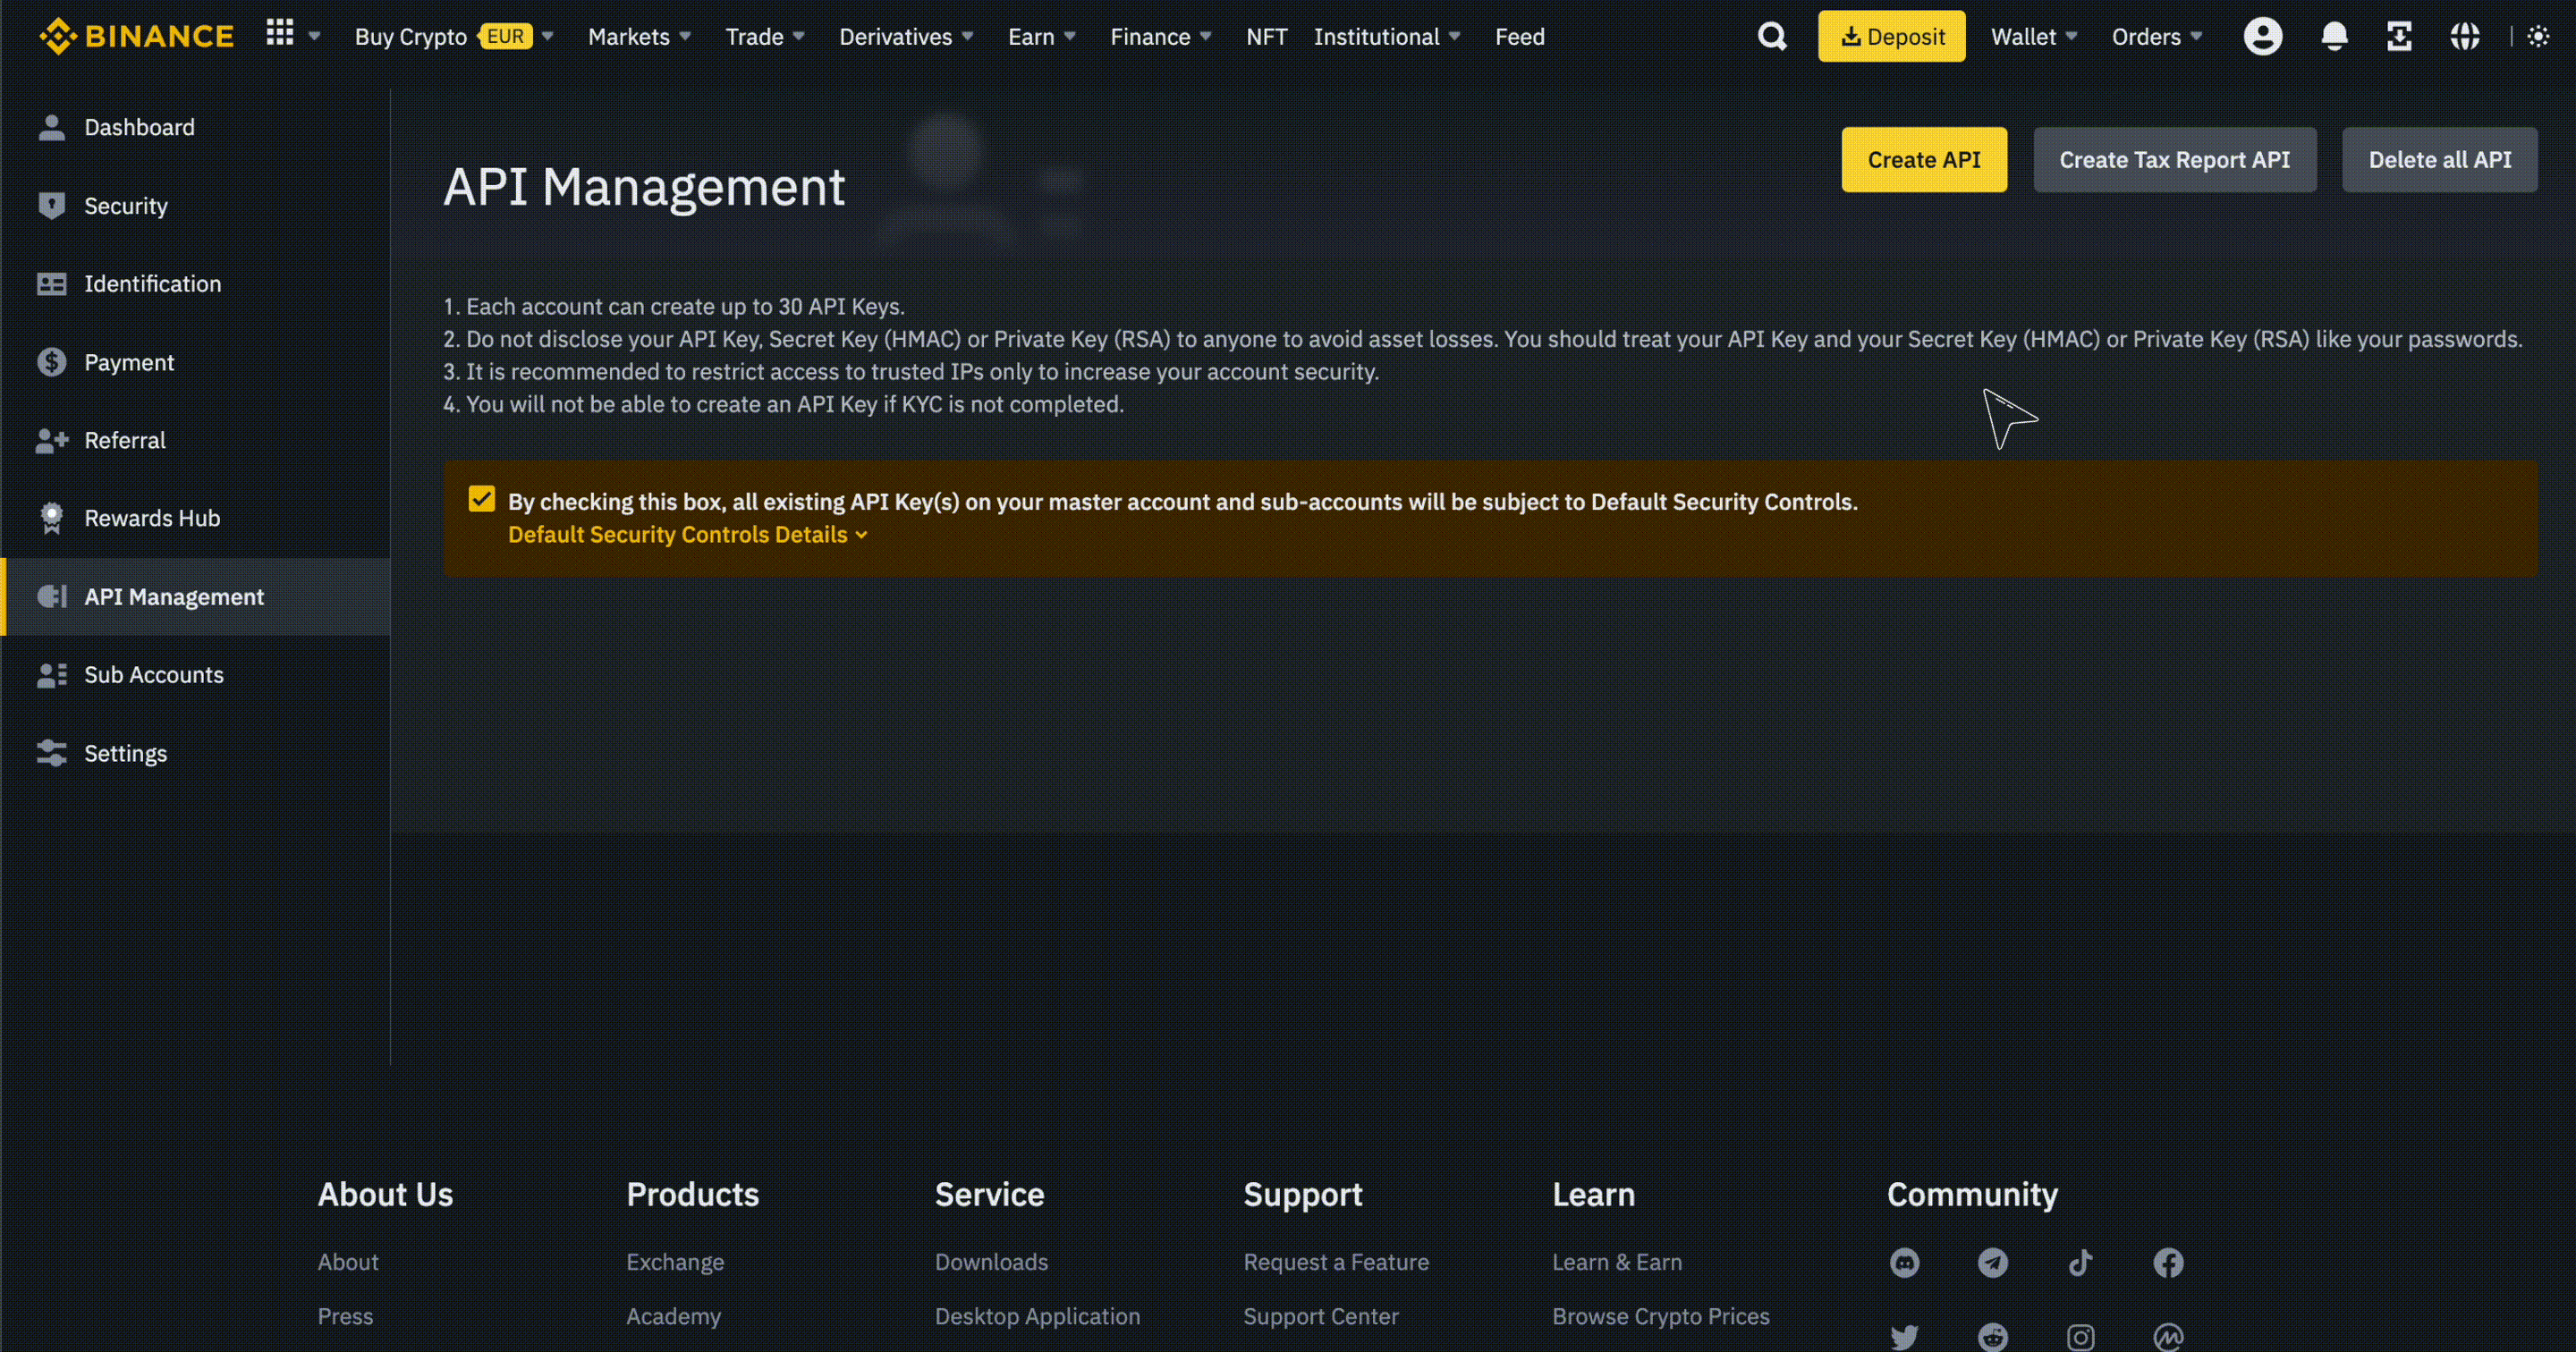2576x1352 pixels.
Task: Open the Academy footer link
Action: point(673,1317)
